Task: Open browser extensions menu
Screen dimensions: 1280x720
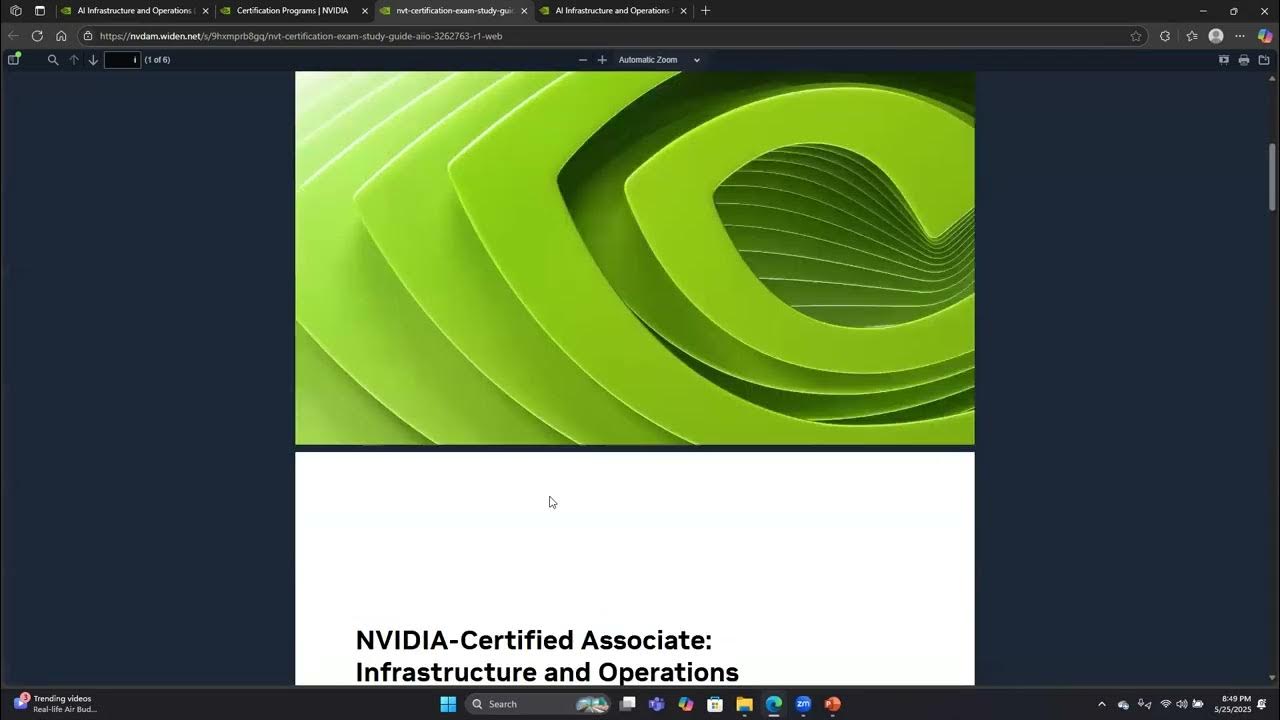Action: coord(1165,36)
